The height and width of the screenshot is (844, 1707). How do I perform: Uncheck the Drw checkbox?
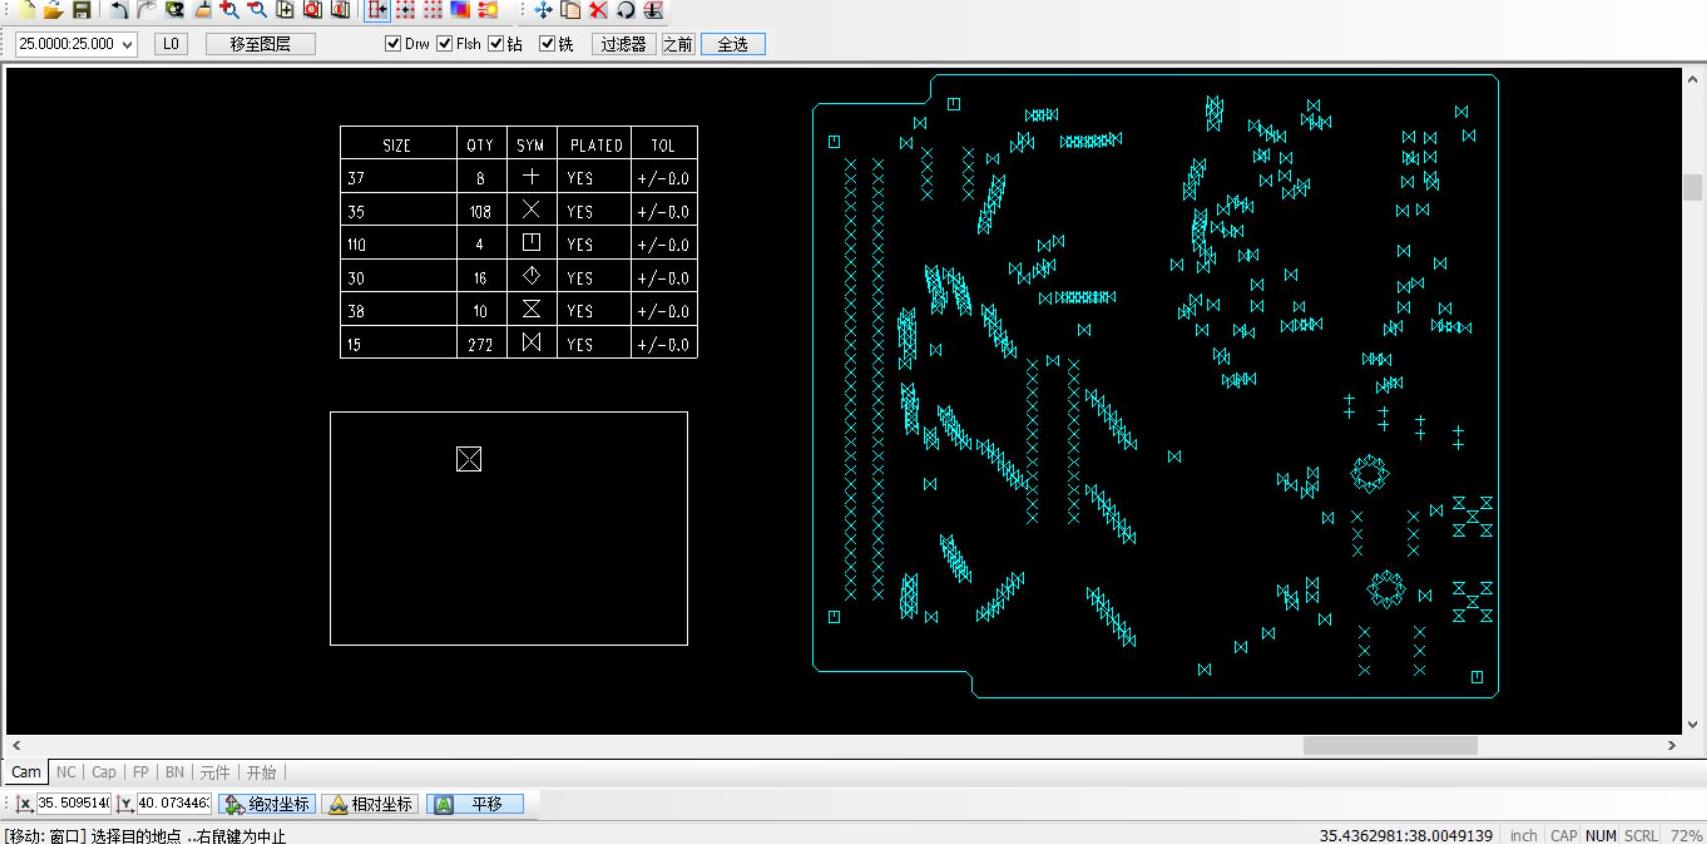(x=393, y=44)
